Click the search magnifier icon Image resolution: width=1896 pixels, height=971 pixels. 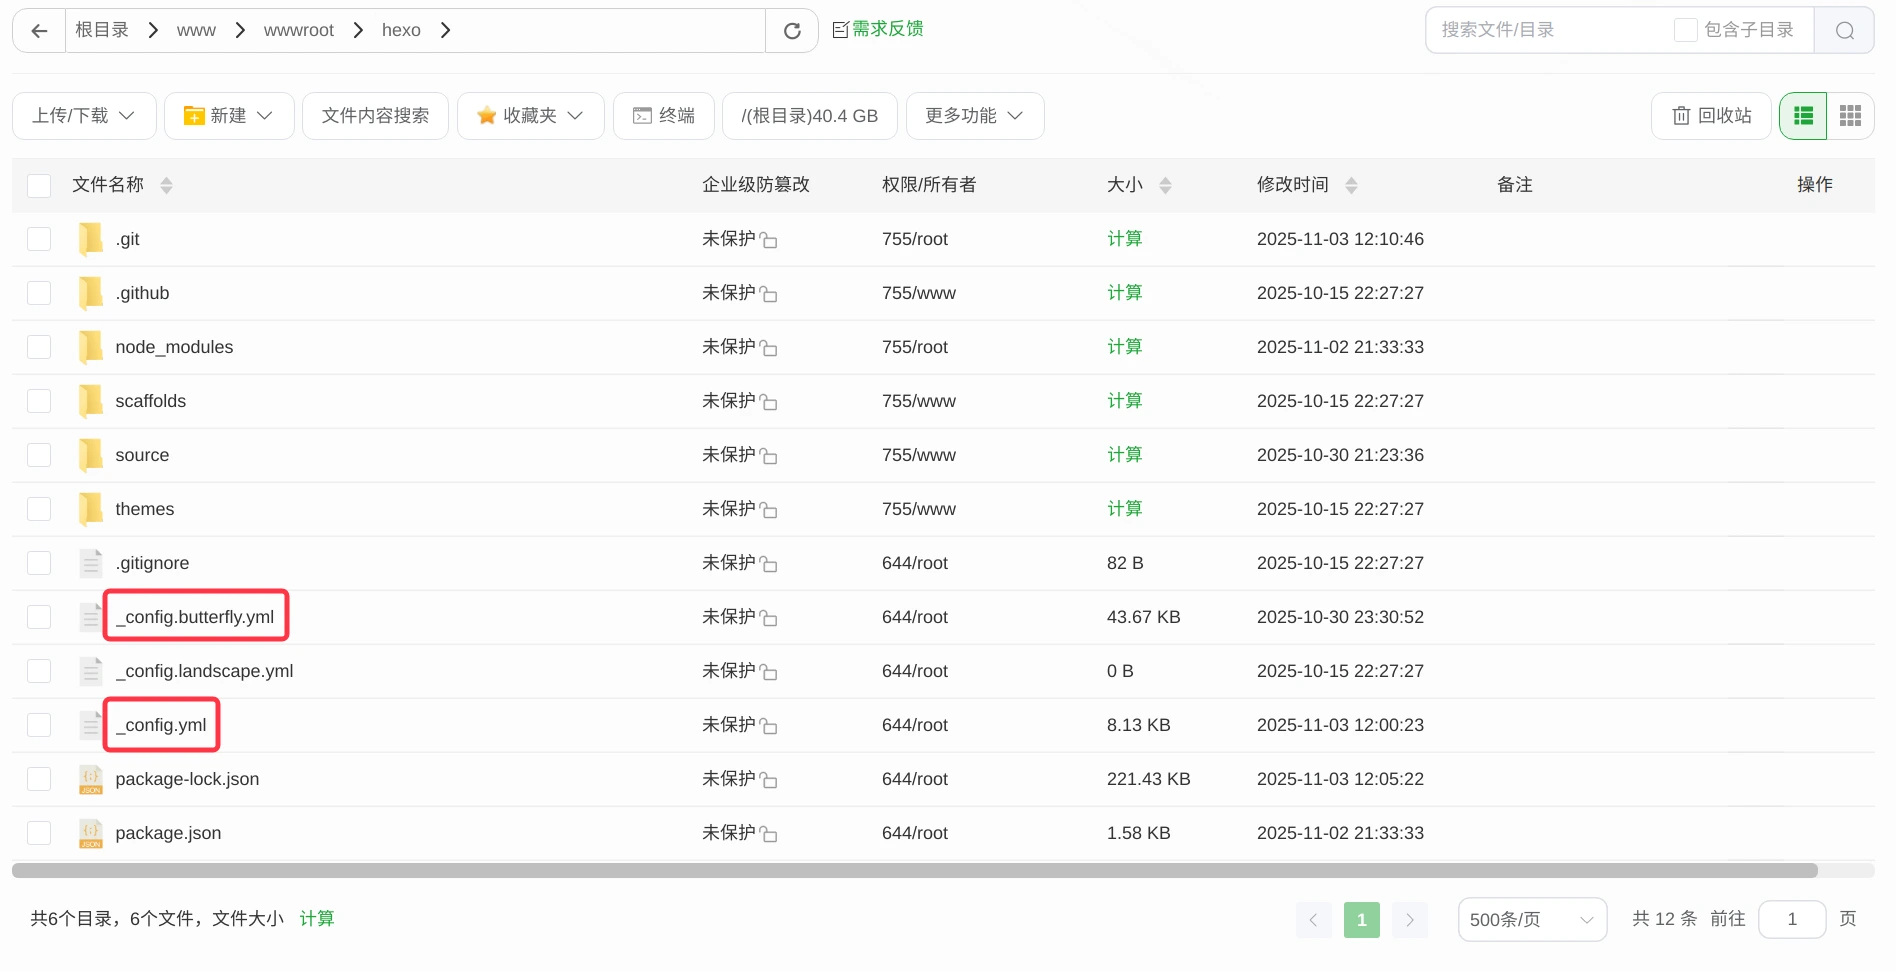click(x=1844, y=30)
